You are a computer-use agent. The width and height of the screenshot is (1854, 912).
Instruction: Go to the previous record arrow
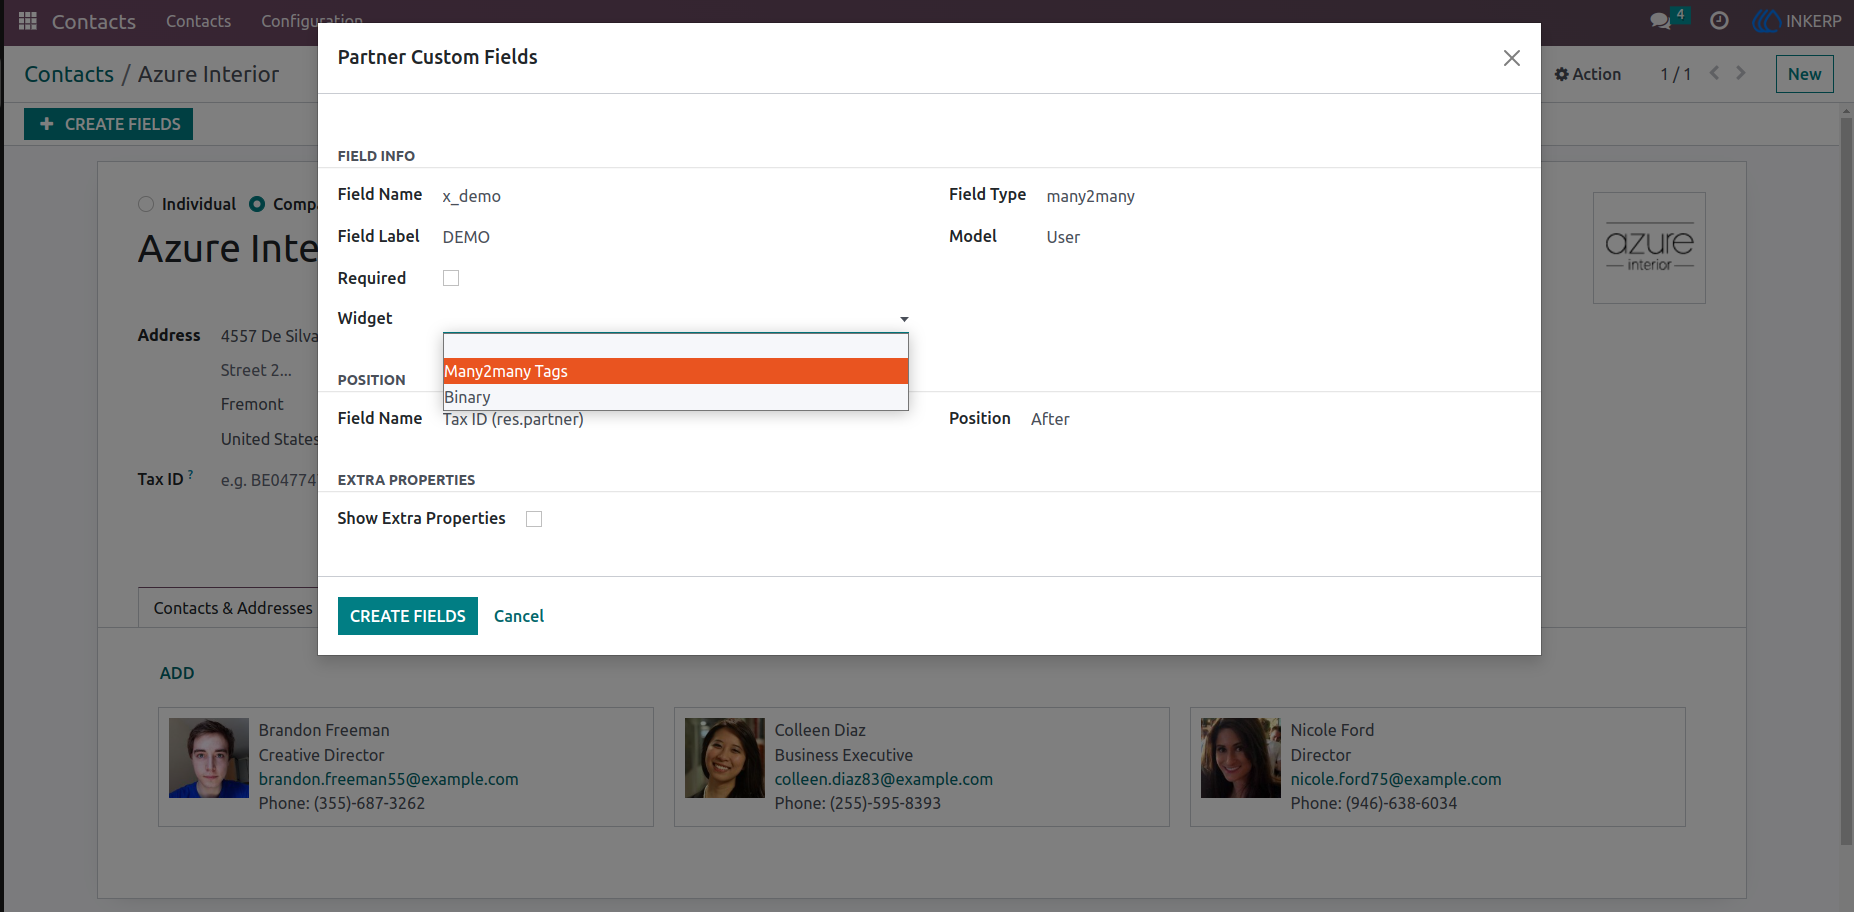(1714, 73)
